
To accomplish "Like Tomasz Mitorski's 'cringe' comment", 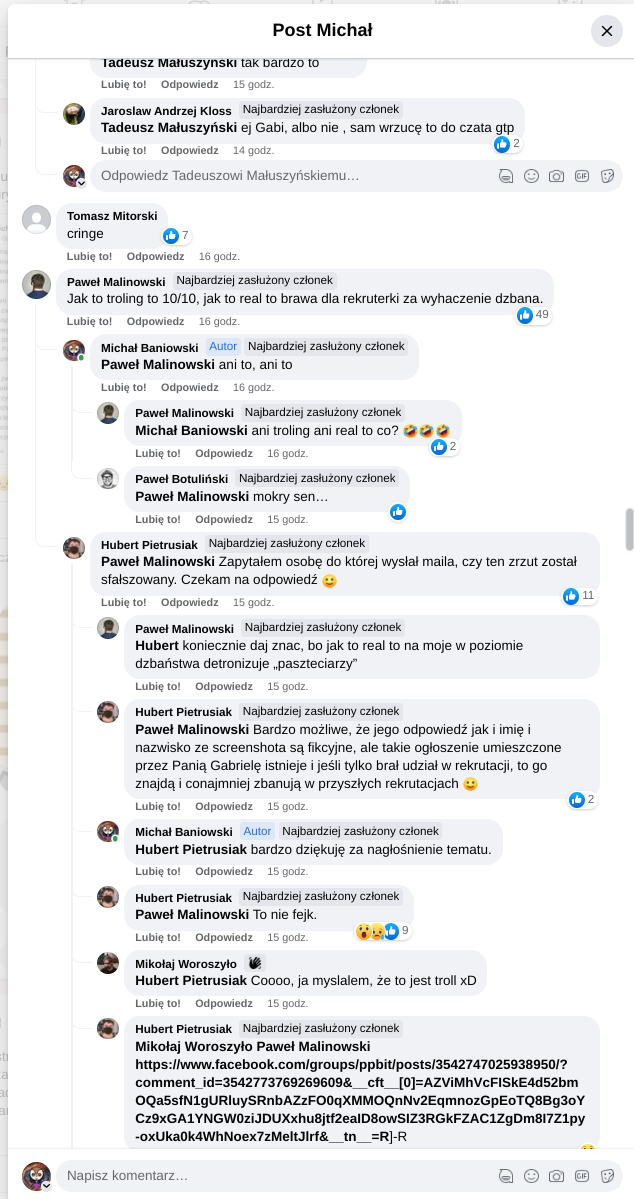I will (x=89, y=256).
